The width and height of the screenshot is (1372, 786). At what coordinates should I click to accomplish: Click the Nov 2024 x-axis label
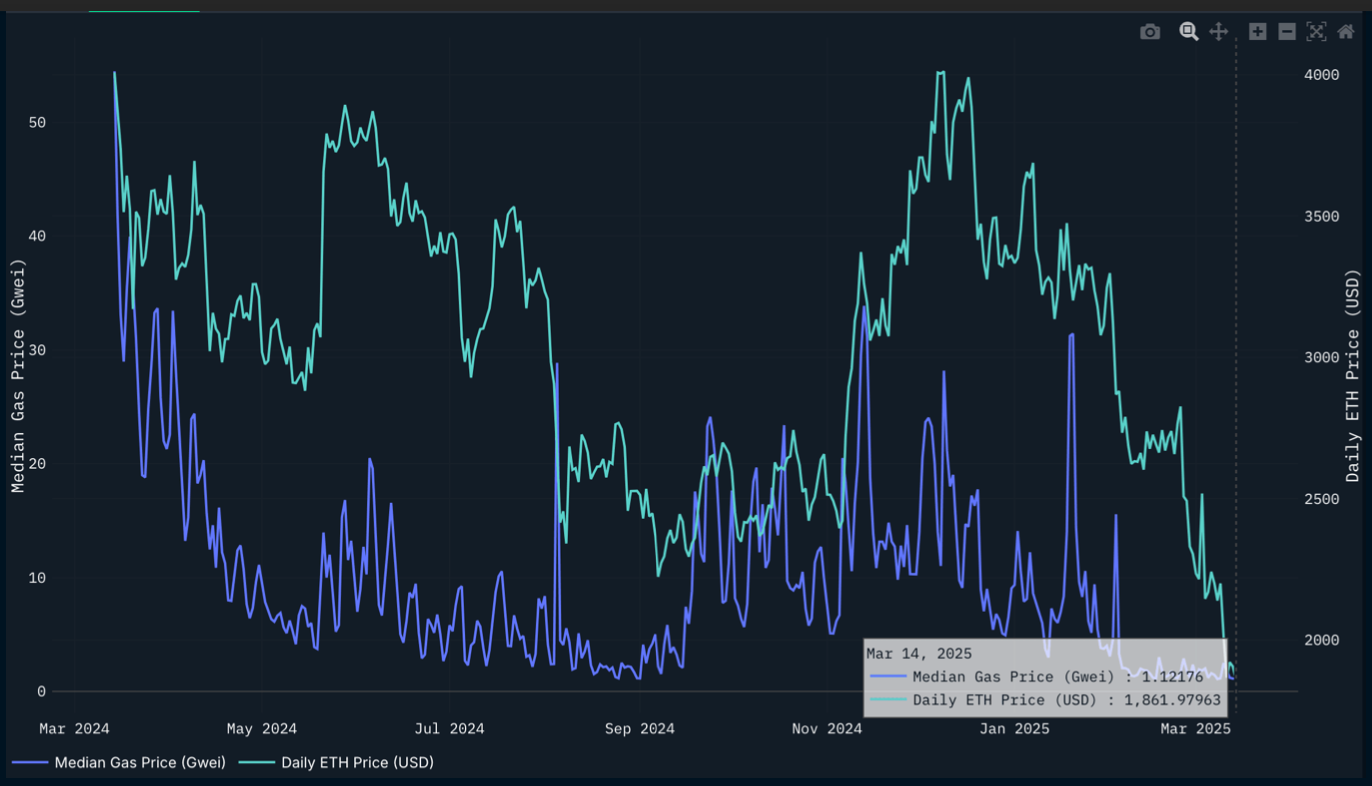pyautogui.click(x=827, y=729)
